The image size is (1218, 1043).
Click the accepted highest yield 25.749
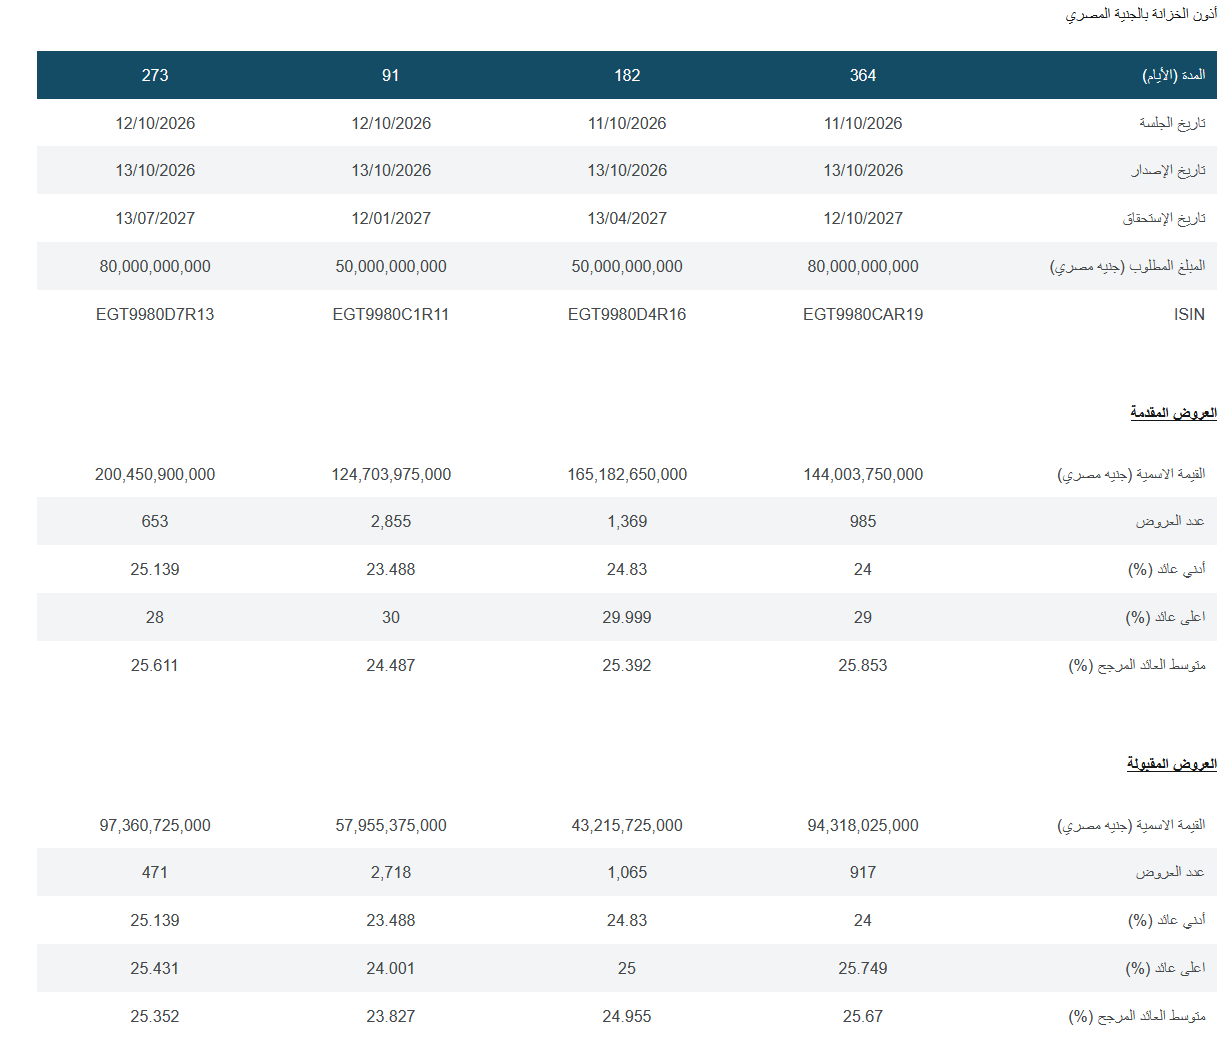[x=863, y=968]
